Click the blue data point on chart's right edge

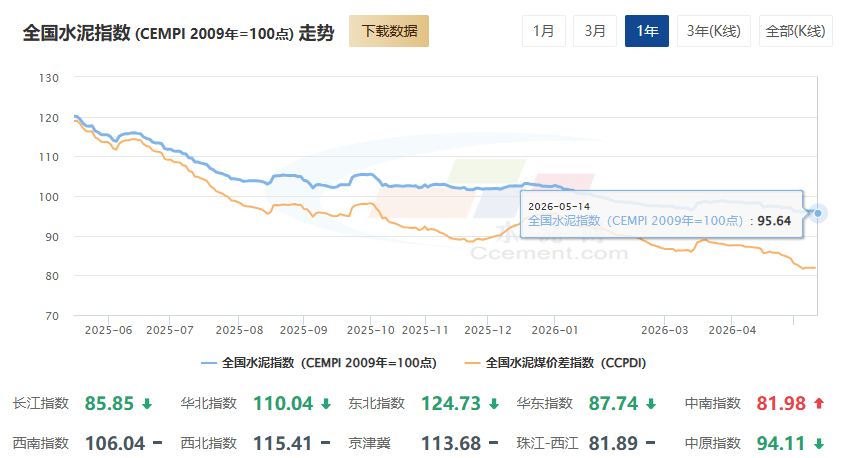point(818,213)
